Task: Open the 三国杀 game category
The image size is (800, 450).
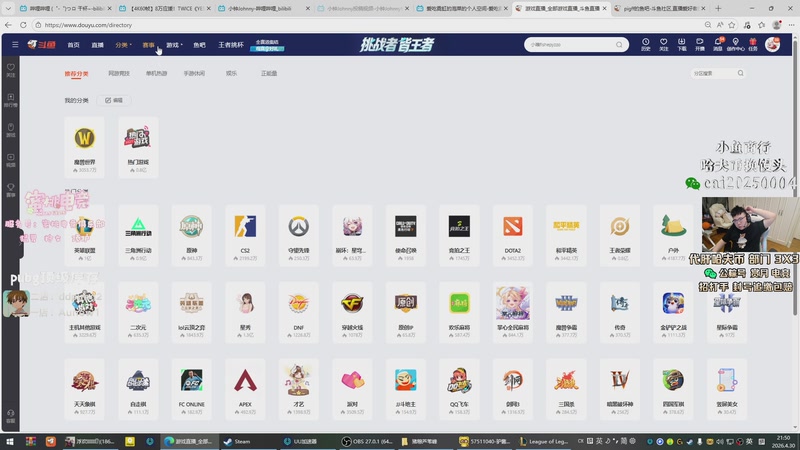Action: coord(566,389)
